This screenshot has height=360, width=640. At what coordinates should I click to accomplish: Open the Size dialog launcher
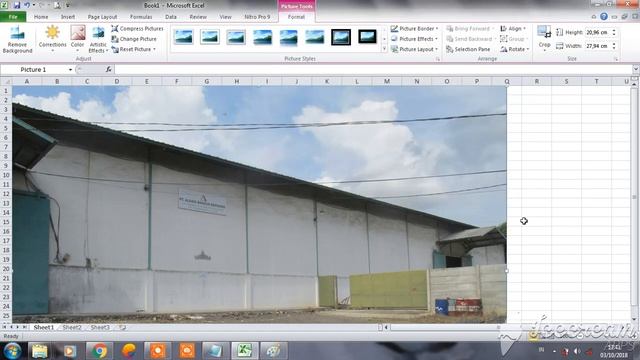click(616, 59)
